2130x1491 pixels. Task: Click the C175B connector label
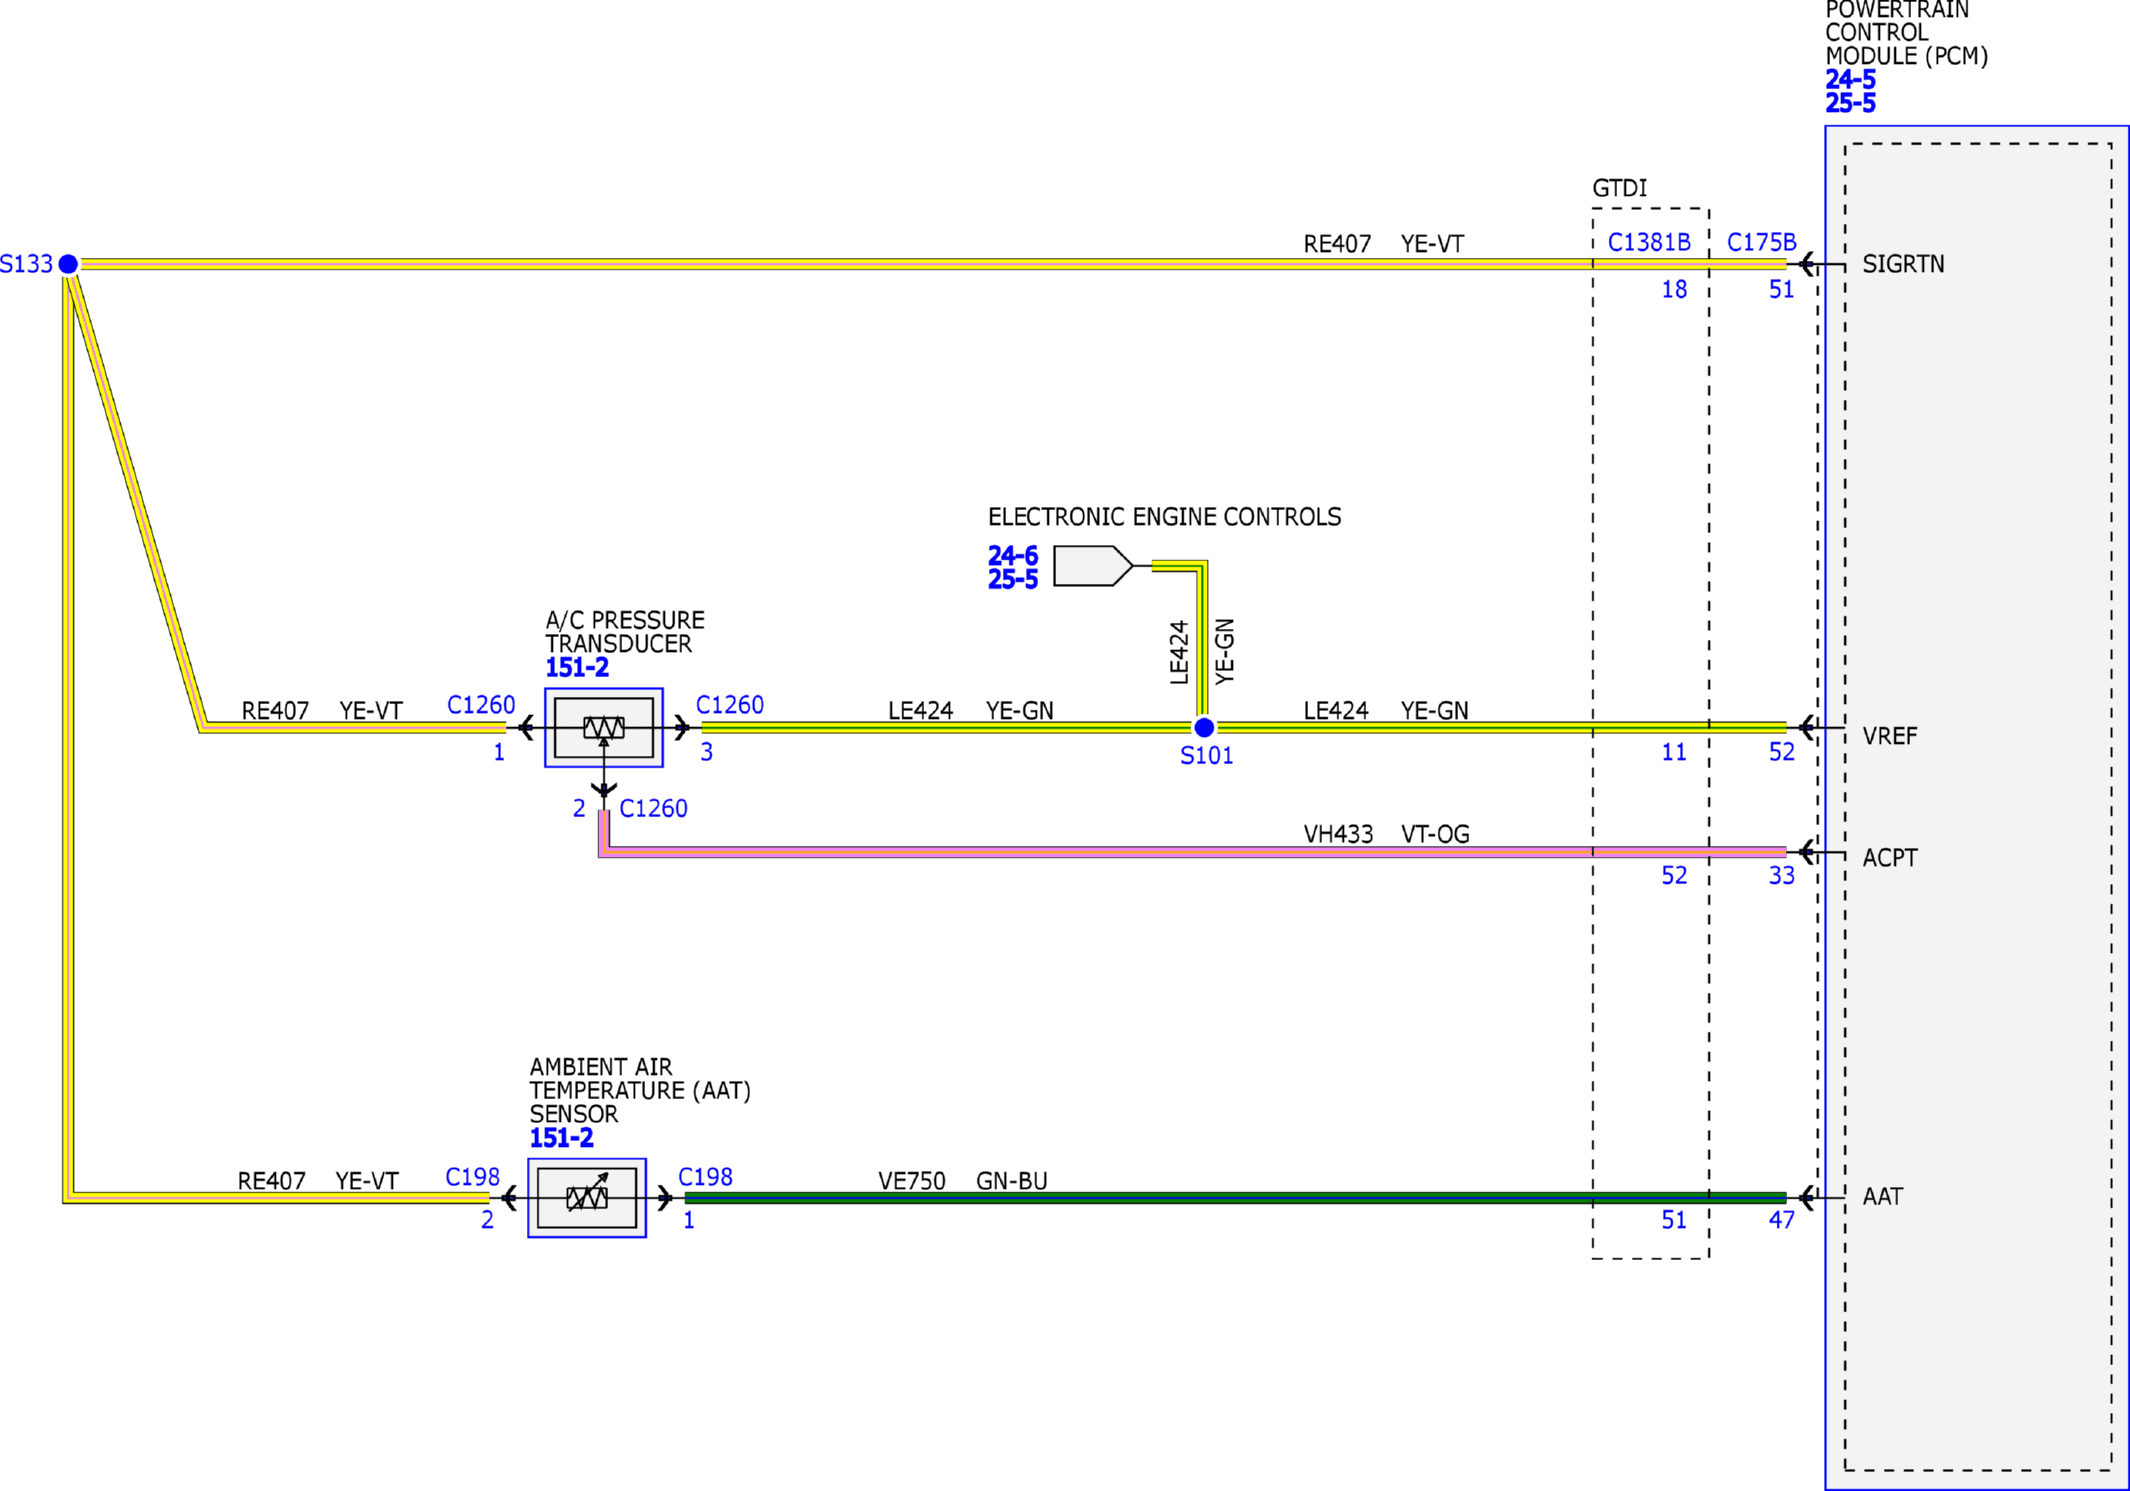point(1762,242)
